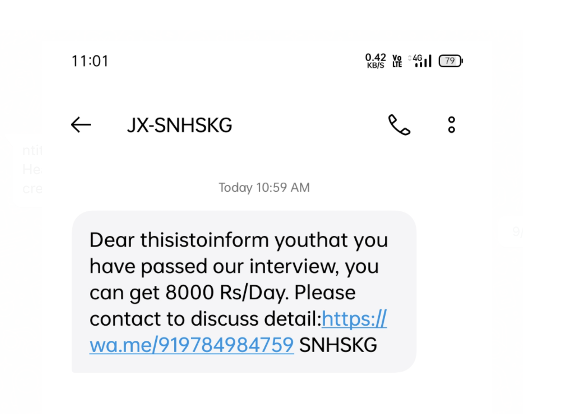
Task: Tap the '8000 Rs/Day' text in message
Action: tap(227, 292)
